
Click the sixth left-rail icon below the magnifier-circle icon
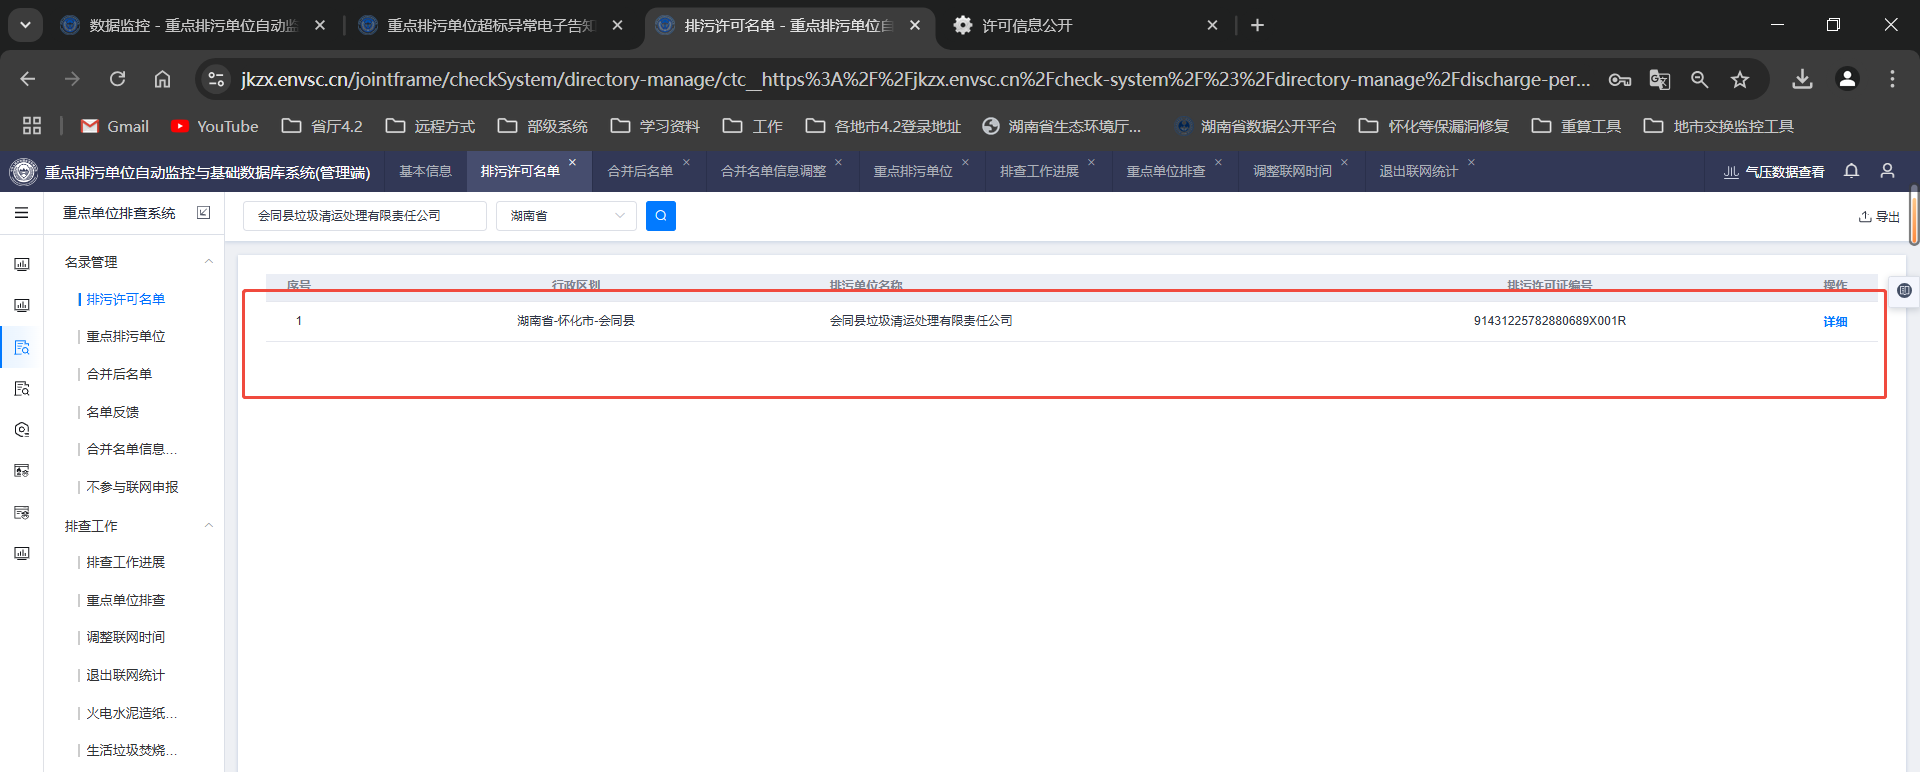click(22, 471)
